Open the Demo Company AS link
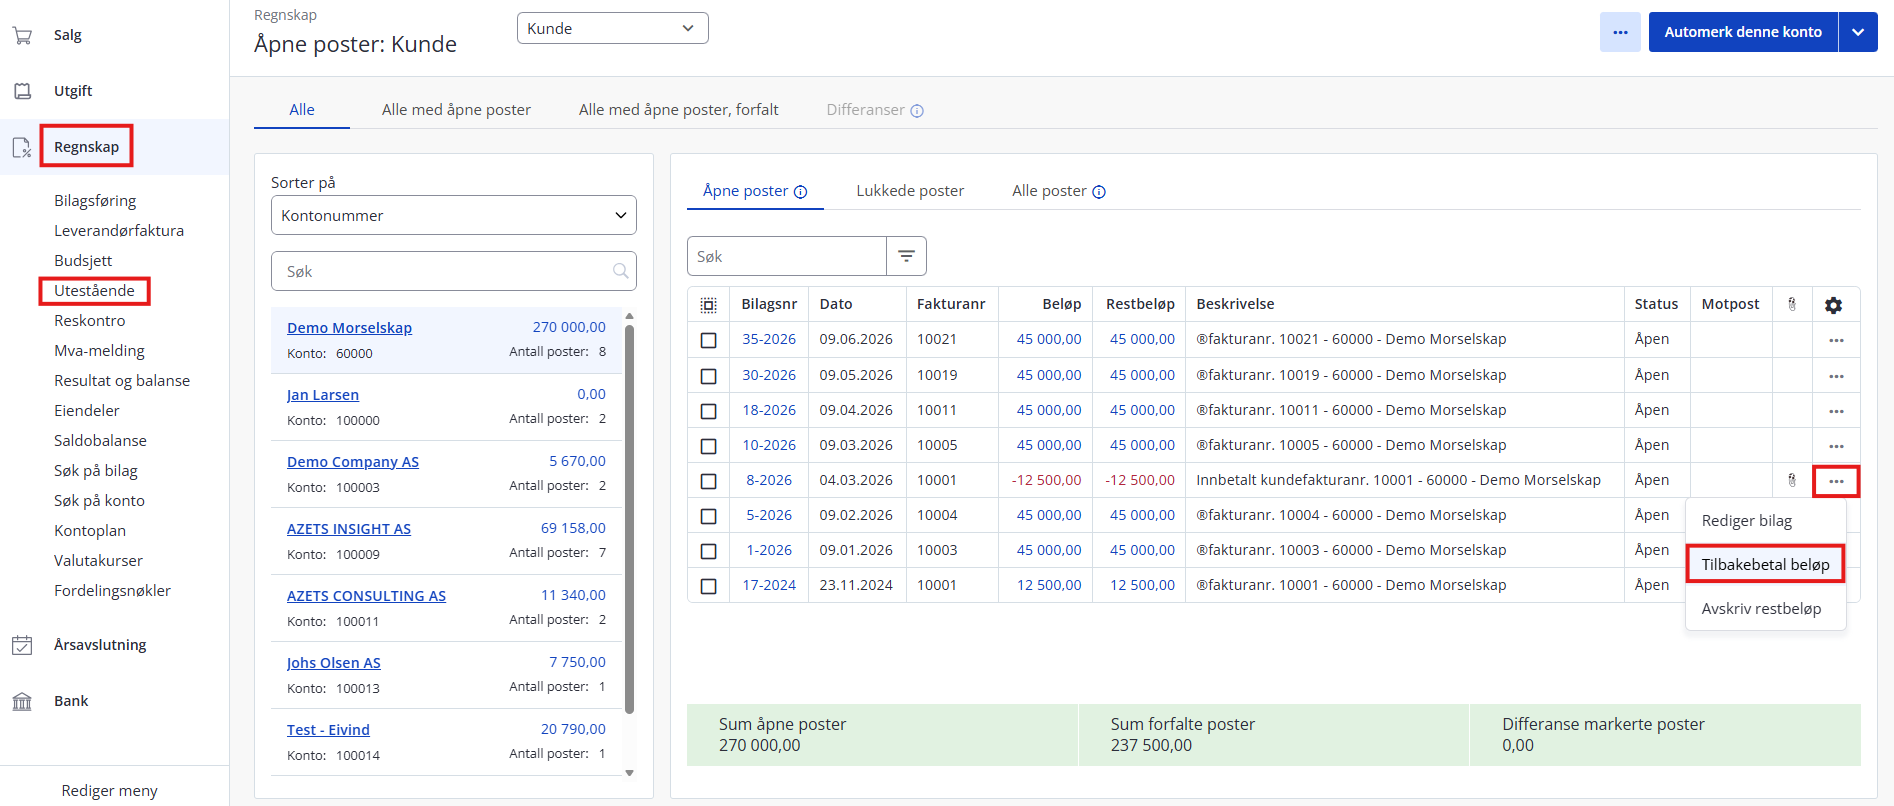1894x806 pixels. point(353,462)
